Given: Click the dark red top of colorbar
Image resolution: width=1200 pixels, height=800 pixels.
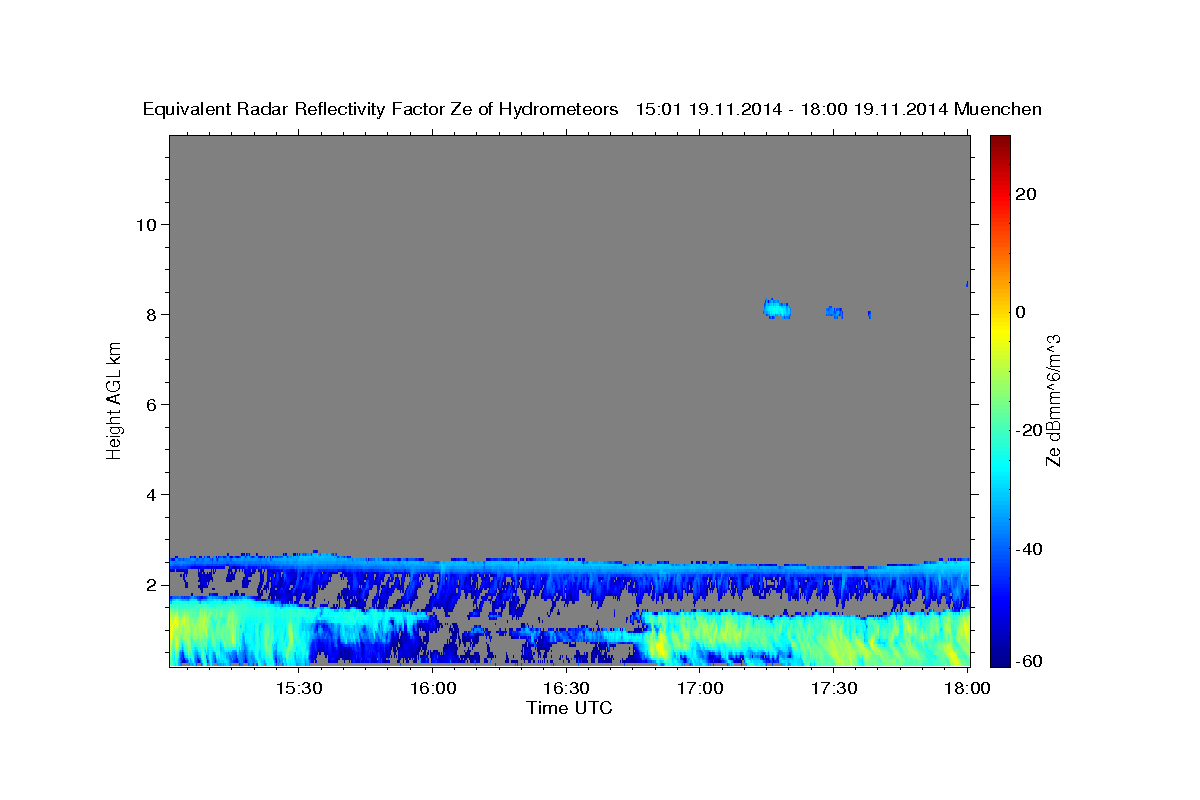Looking at the screenshot, I should click(x=1000, y=145).
